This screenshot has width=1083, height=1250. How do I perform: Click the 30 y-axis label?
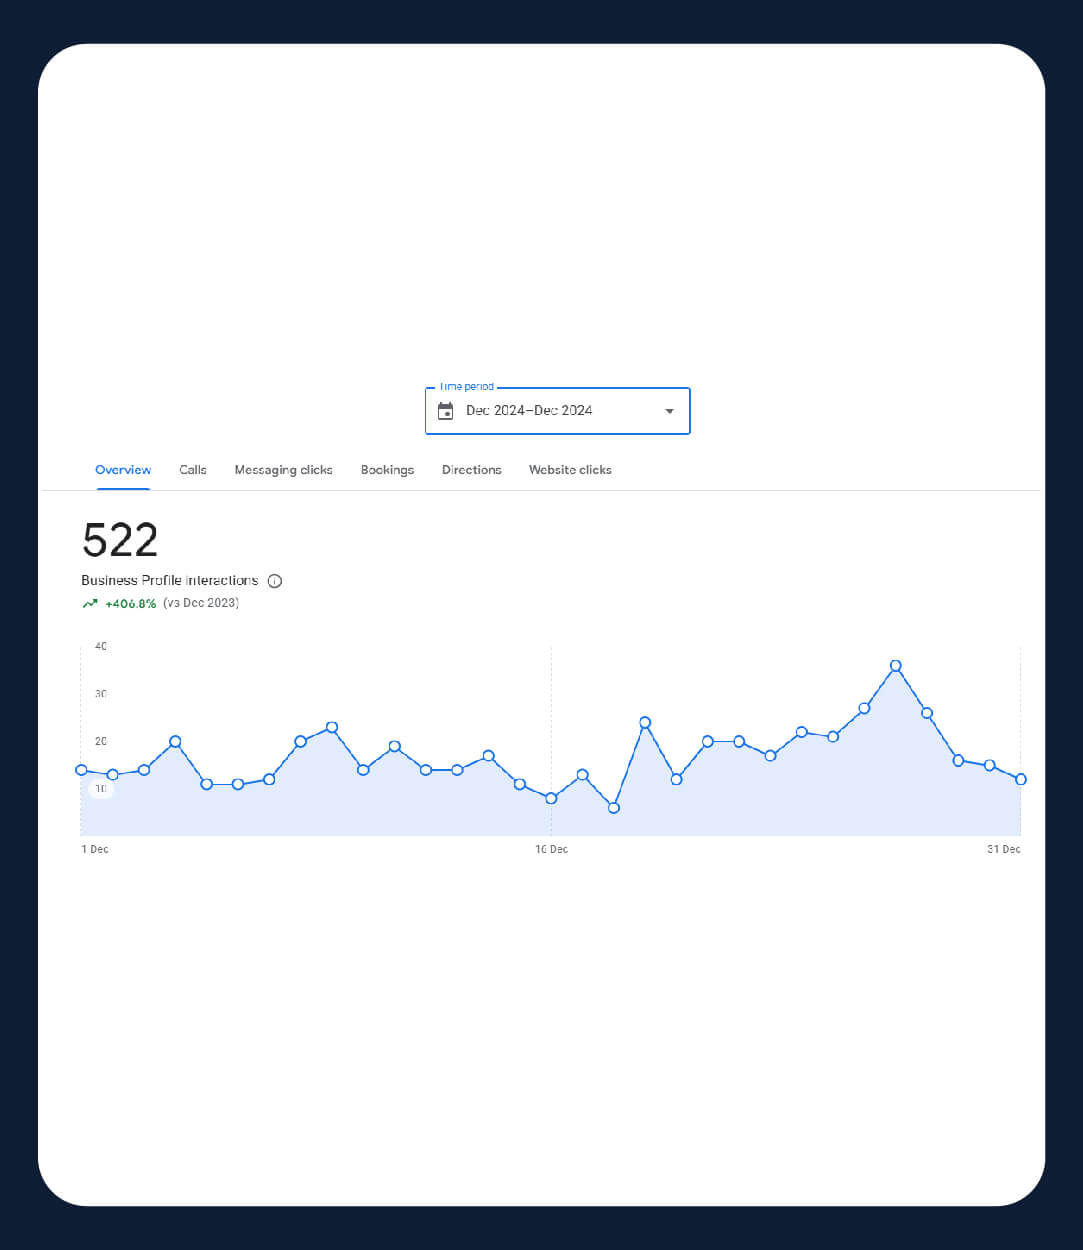[x=101, y=693]
